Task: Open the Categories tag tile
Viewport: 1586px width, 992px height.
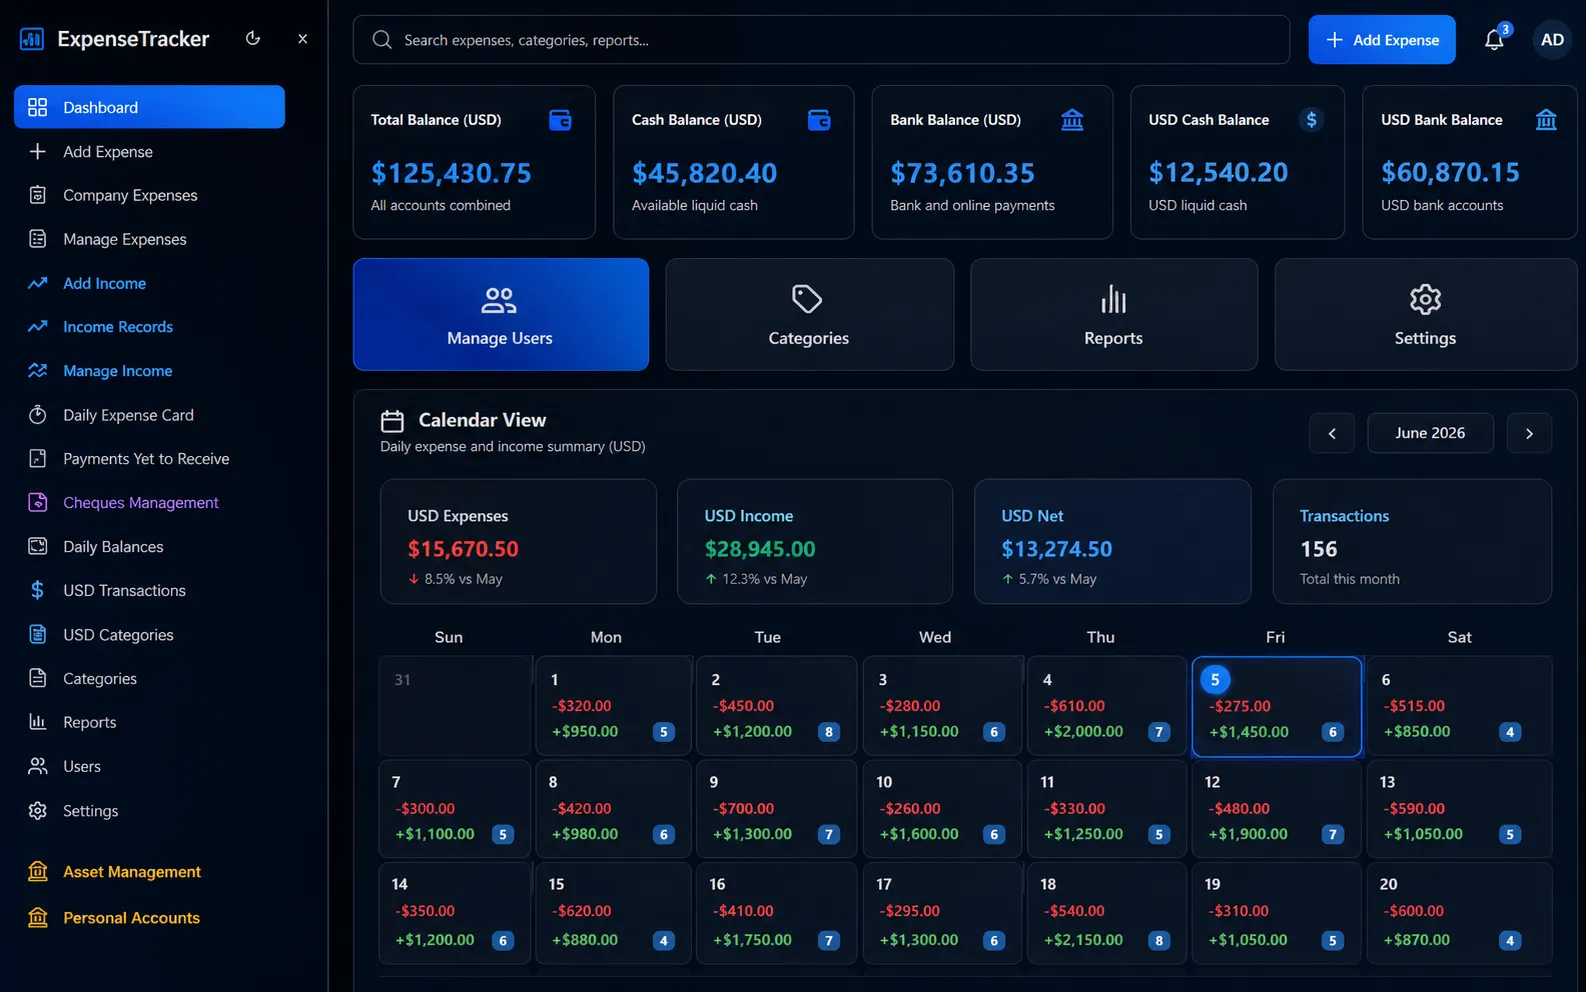Action: pos(809,315)
